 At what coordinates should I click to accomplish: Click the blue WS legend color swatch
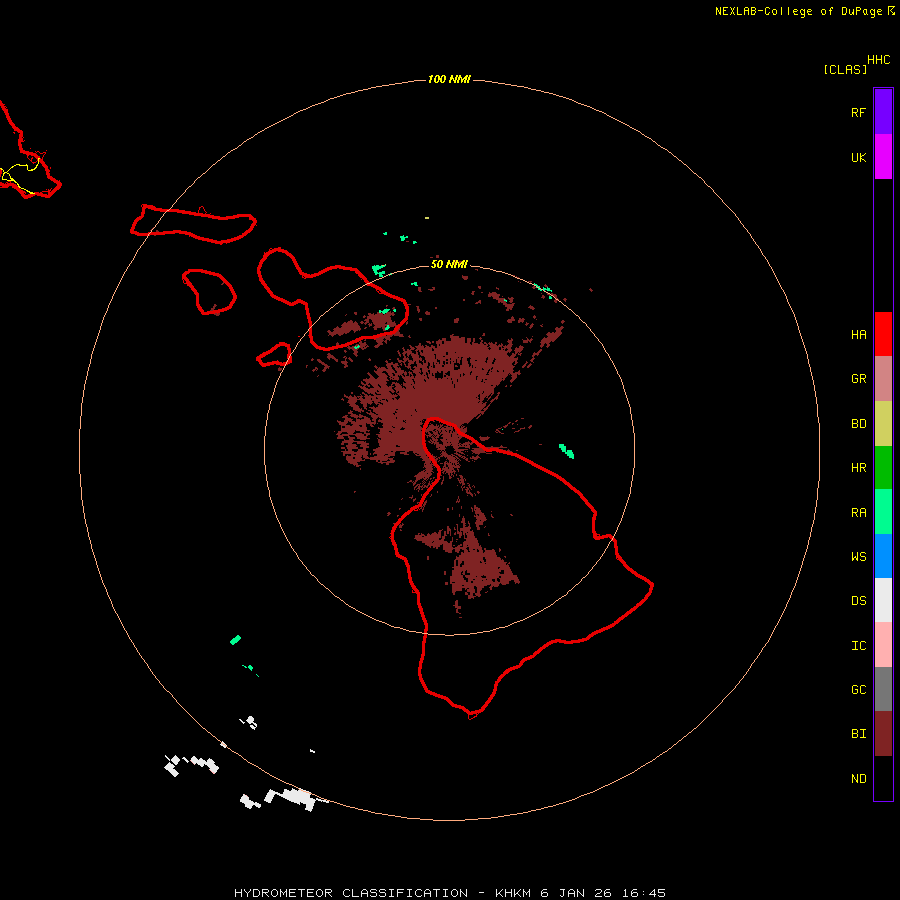883,556
